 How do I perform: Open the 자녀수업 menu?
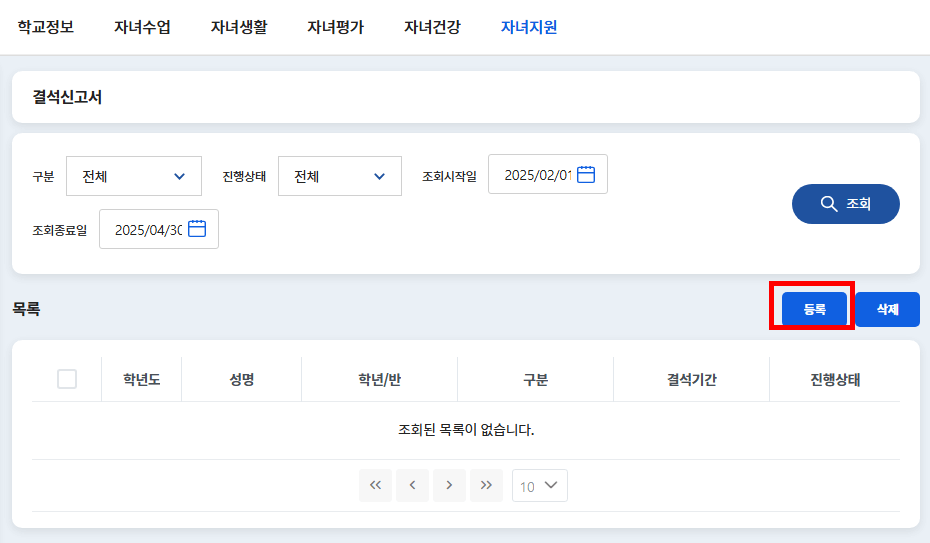(142, 27)
